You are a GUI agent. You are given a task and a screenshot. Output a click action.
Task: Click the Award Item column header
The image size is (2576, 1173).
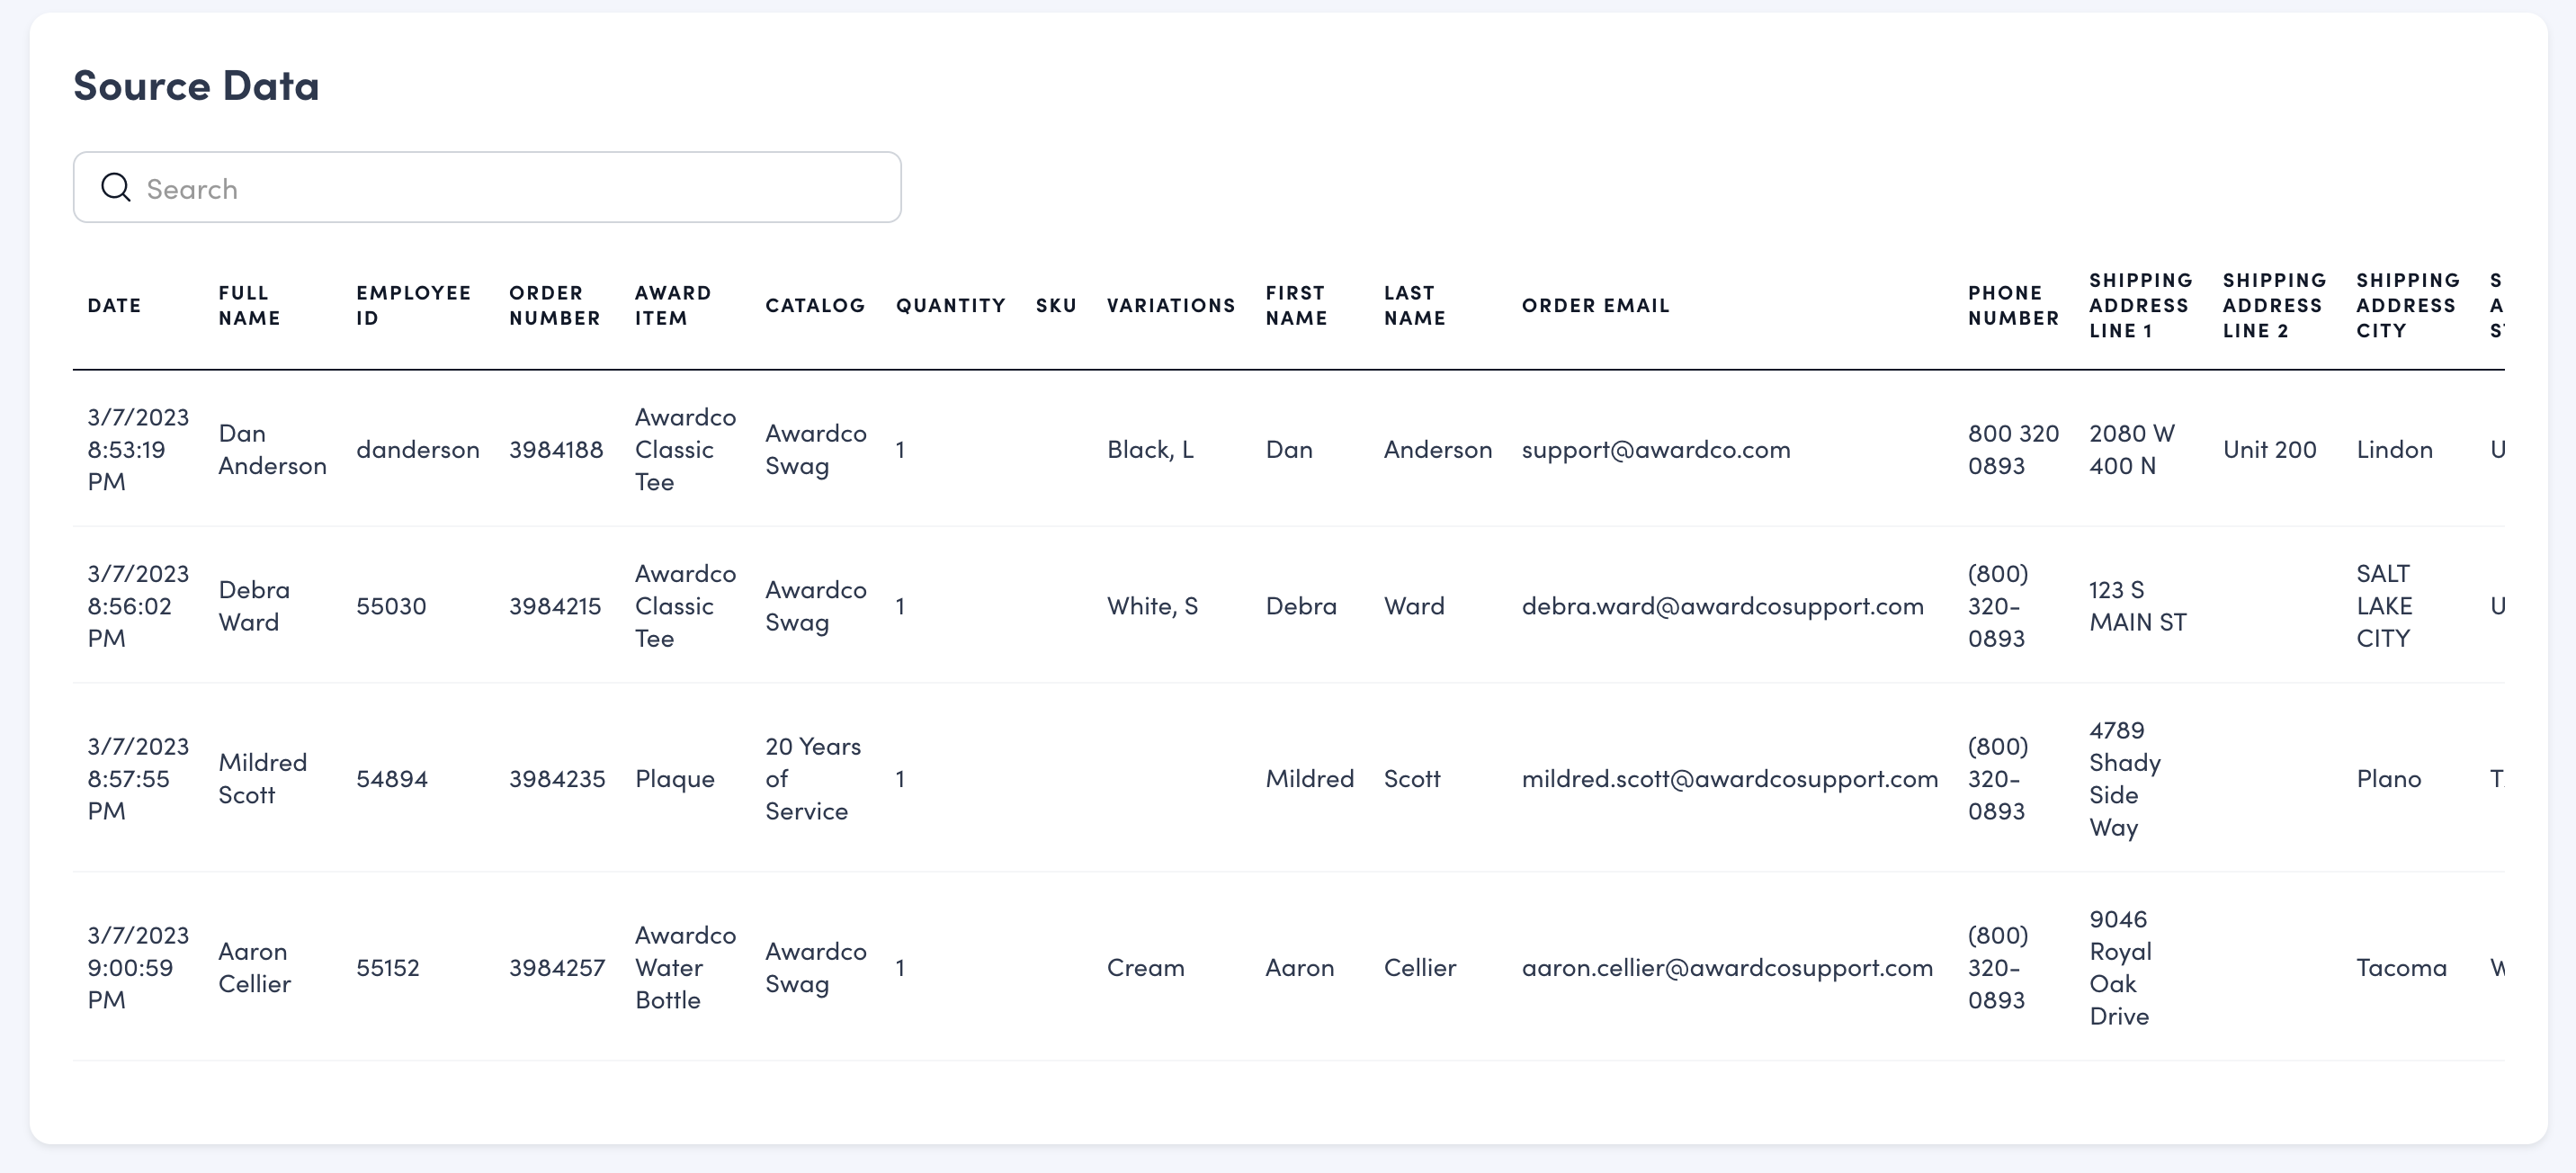tap(673, 306)
